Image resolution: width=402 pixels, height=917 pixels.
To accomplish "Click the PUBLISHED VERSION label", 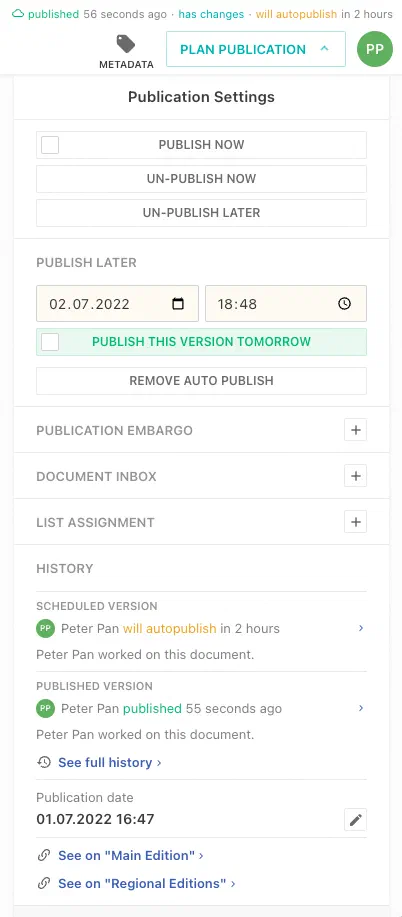I will (x=94, y=686).
